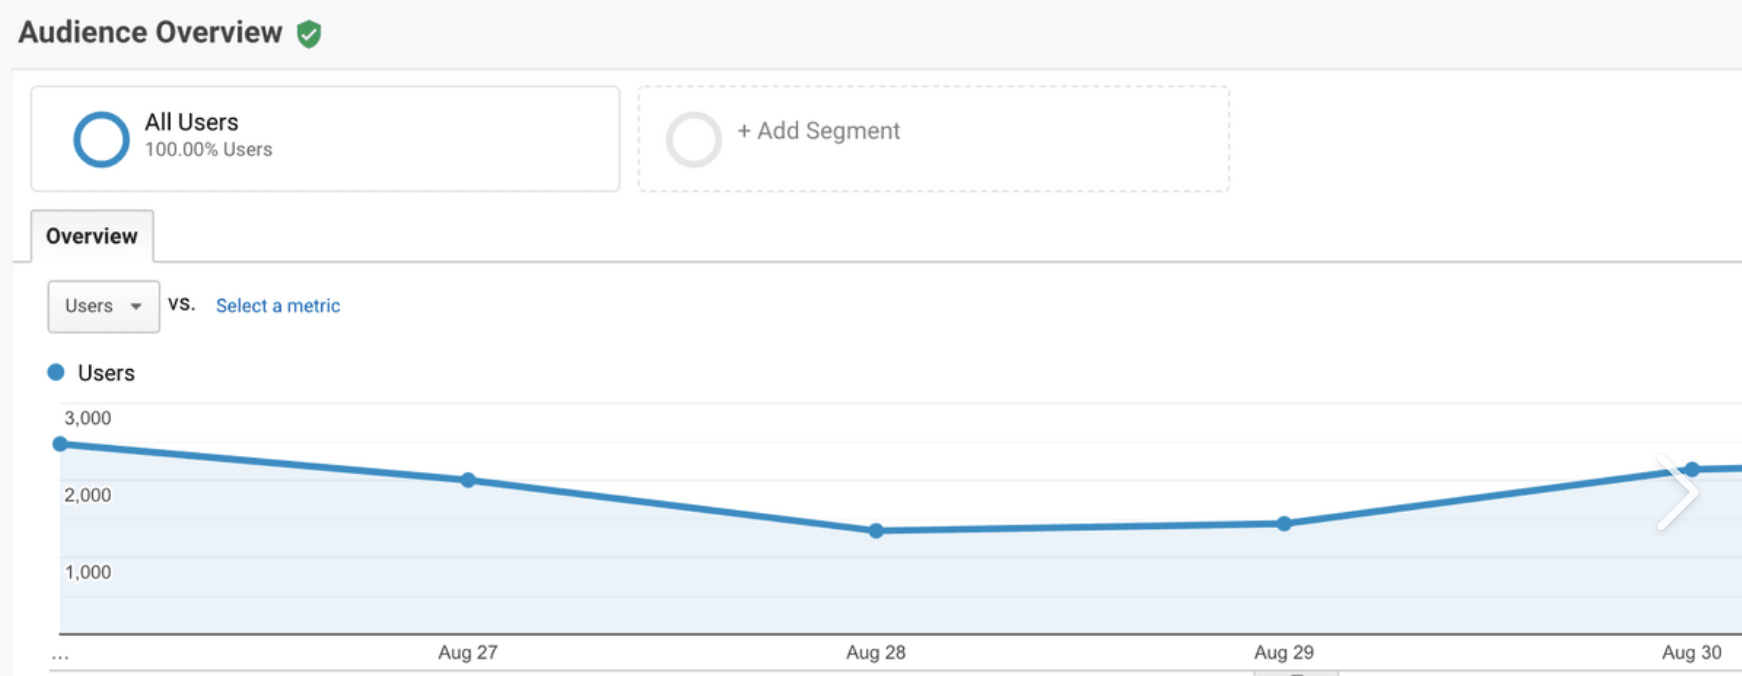Screen dimensions: 1742x676
Task: Click the Aug 30 axis label
Action: [x=1691, y=652]
